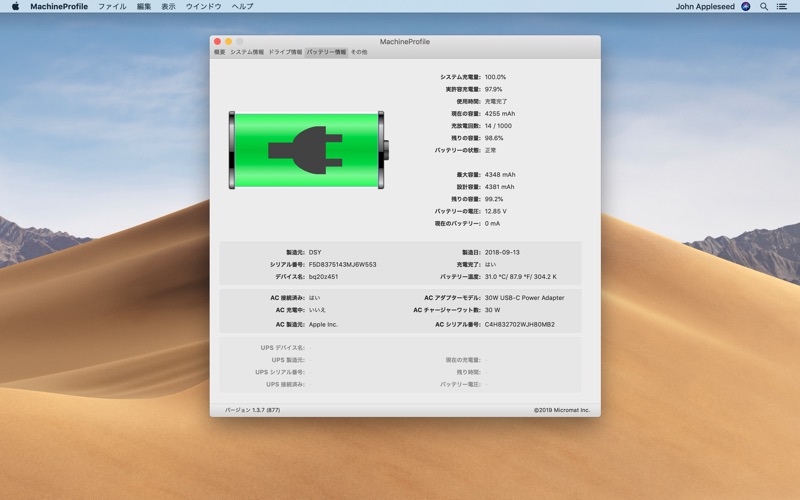The height and width of the screenshot is (500, 800).
Task: Click the 充放電回数 value 14 / 1000
Action: [498, 126]
